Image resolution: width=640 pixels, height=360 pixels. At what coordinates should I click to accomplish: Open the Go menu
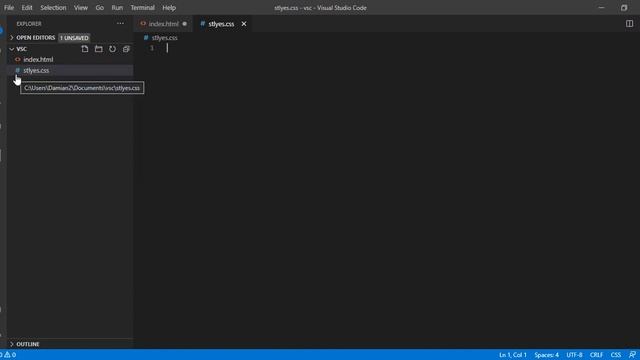point(100,8)
